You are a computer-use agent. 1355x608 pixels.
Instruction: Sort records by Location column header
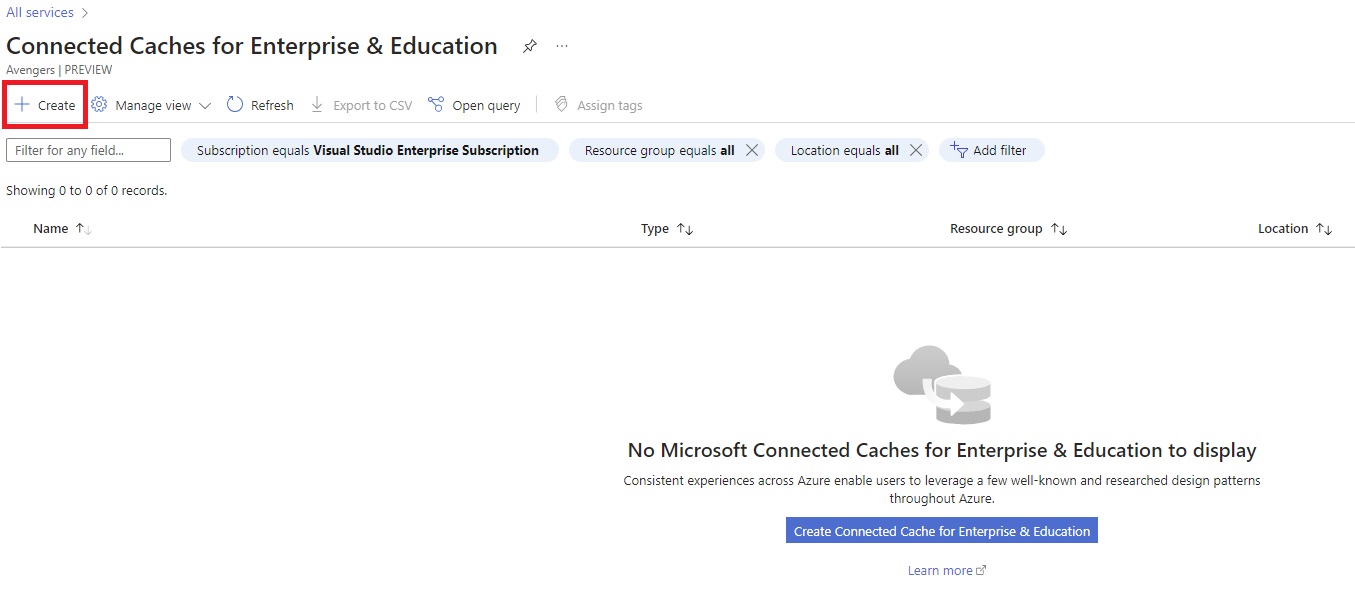(x=1294, y=228)
